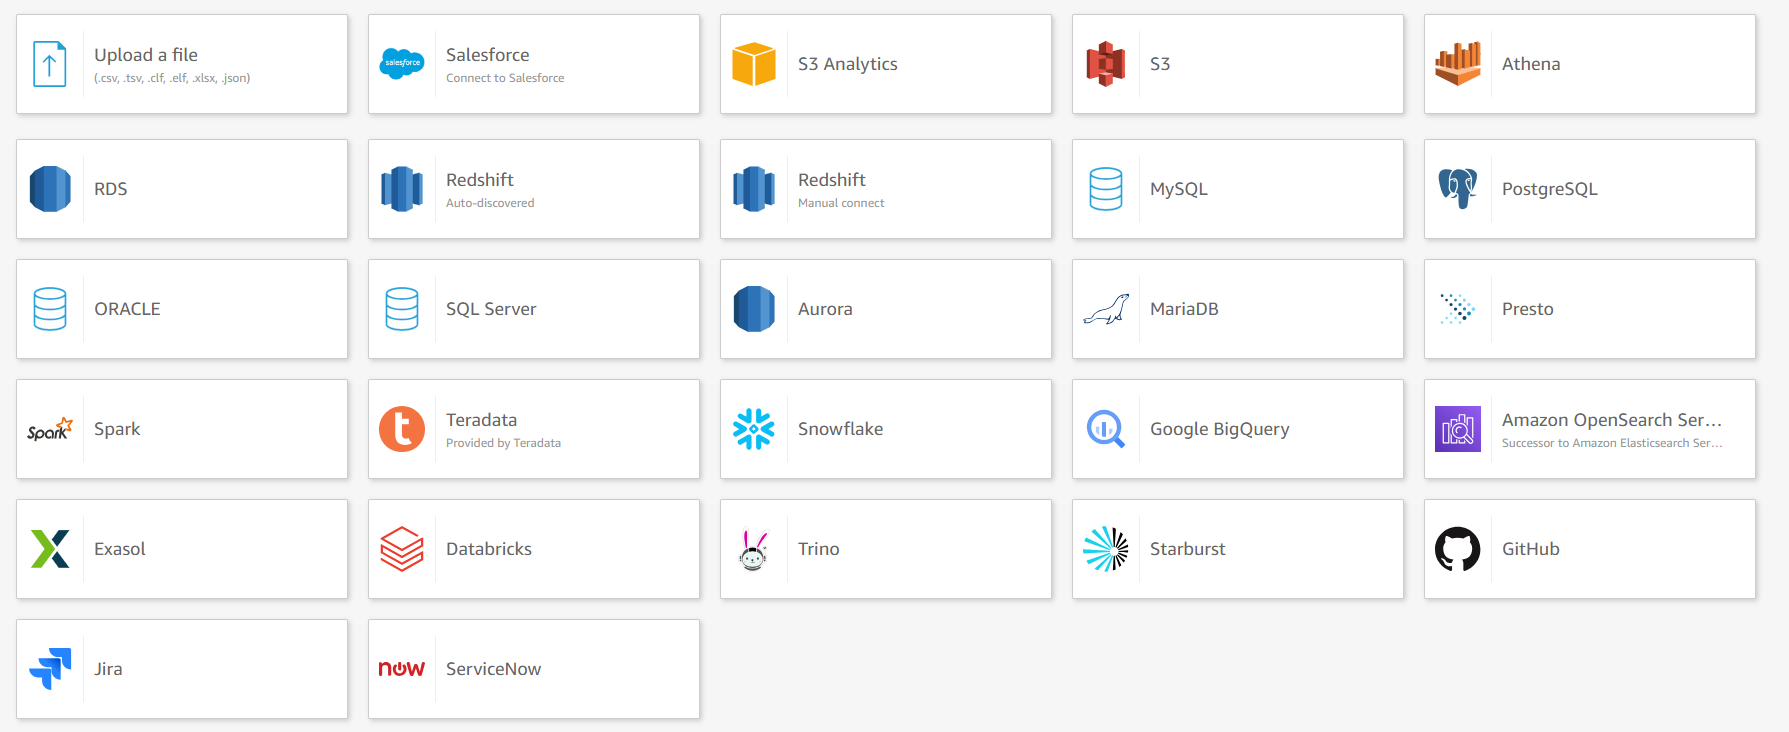1789x732 pixels.
Task: Select the Snowflake snowflake logo
Action: pos(754,429)
